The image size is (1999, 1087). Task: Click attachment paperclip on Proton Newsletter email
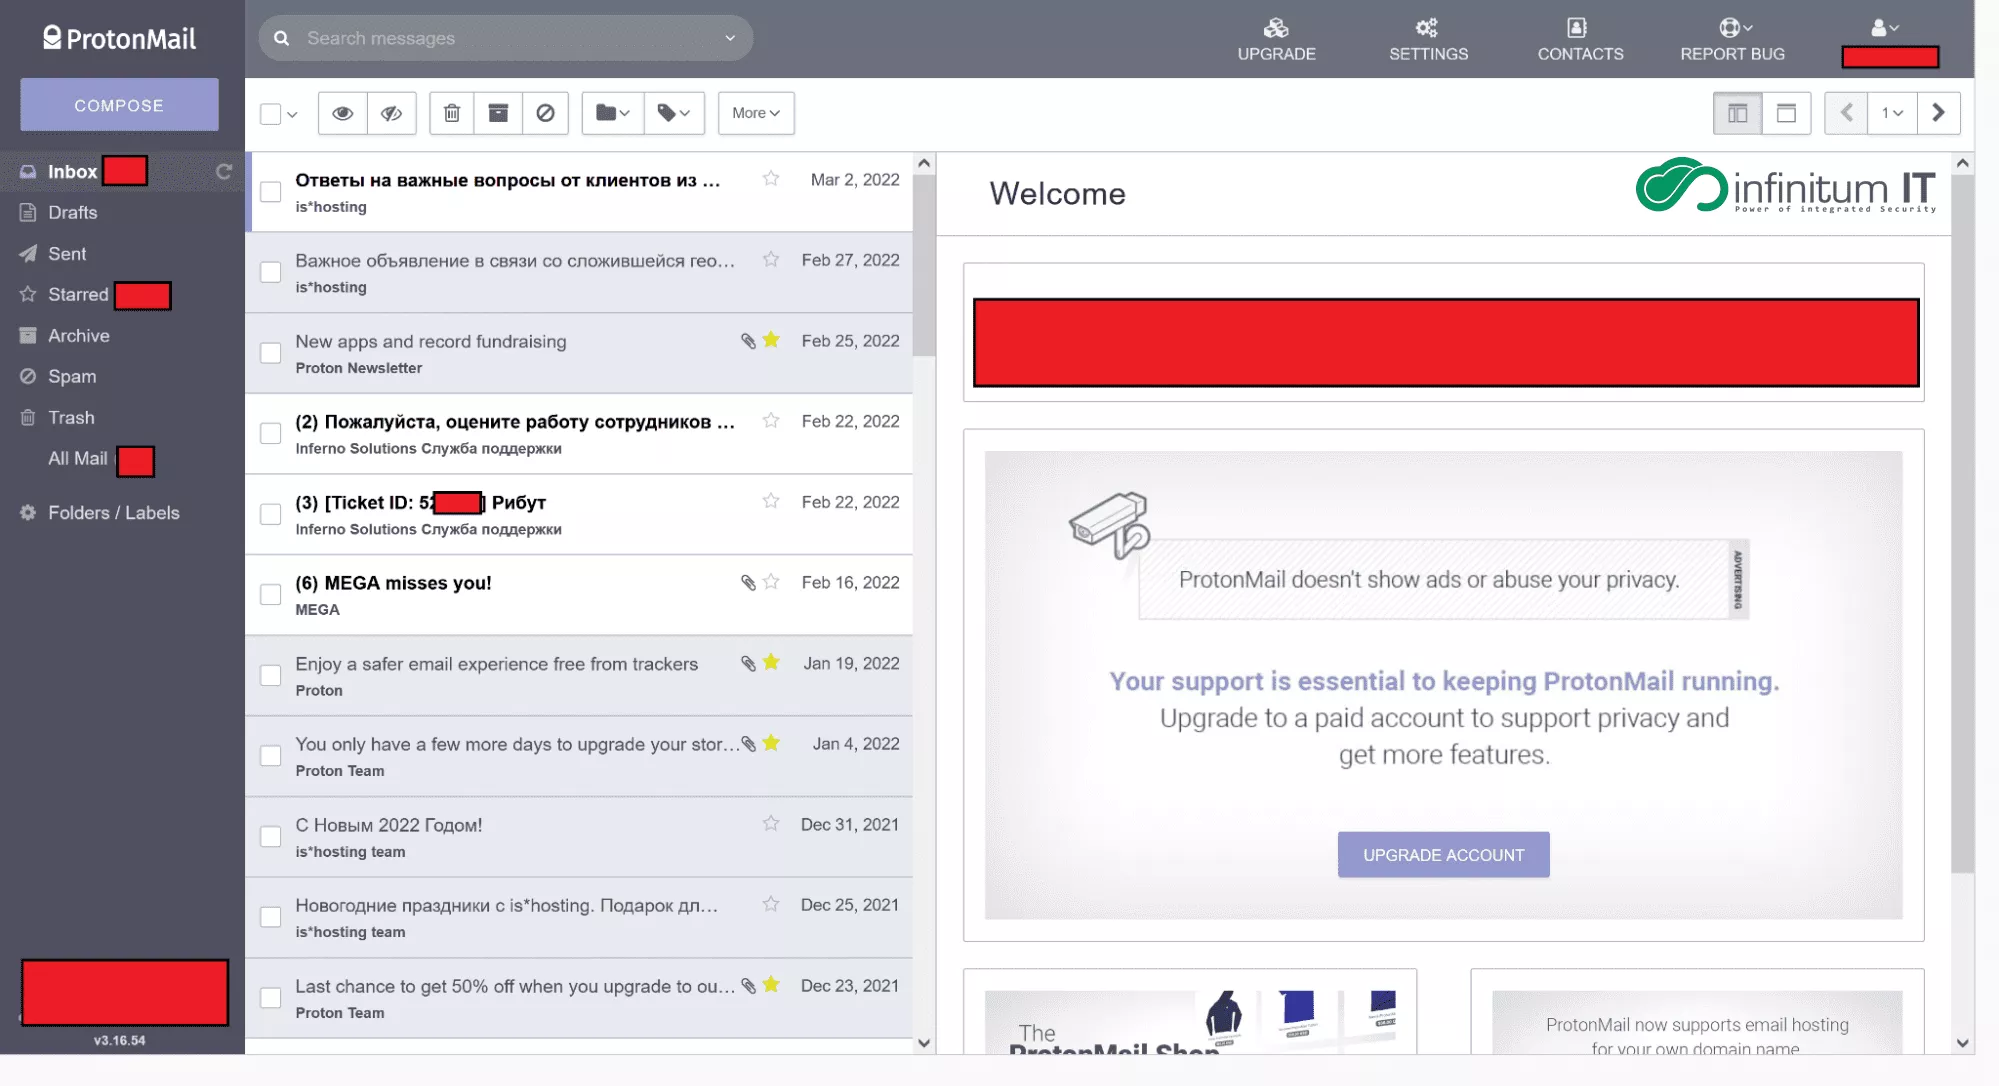coord(748,341)
